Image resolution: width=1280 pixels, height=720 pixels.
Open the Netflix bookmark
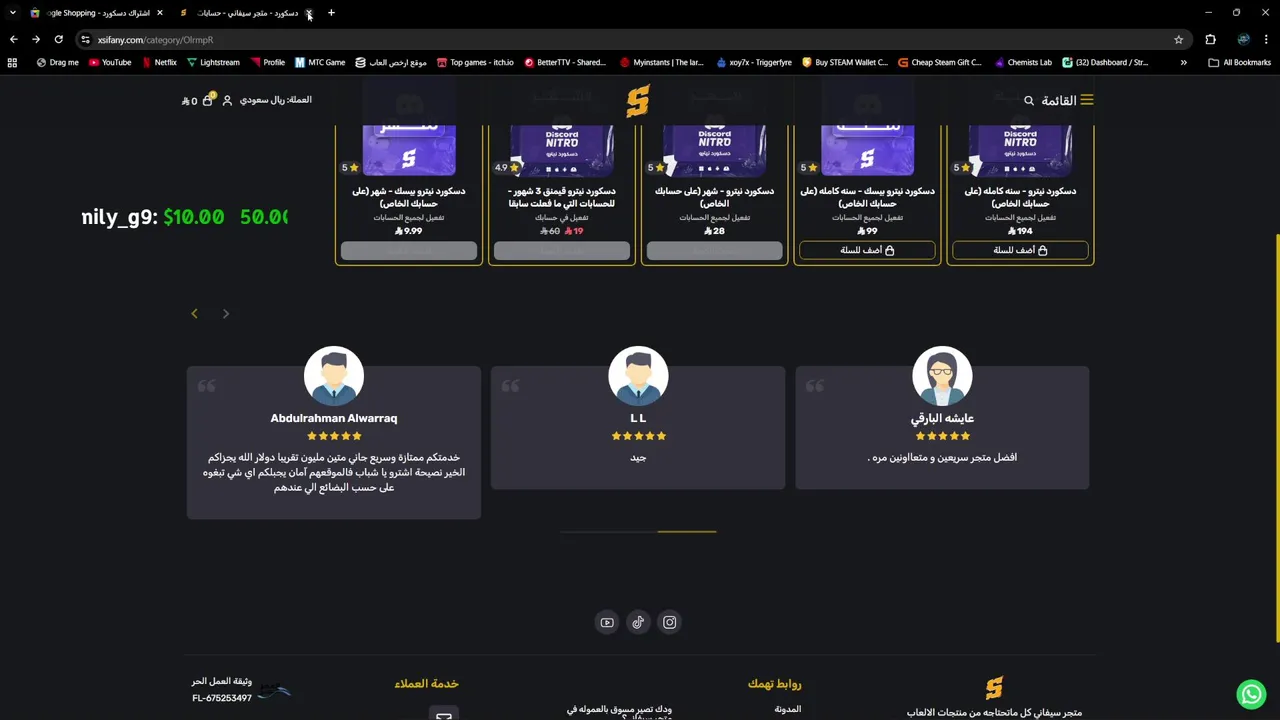[x=159, y=62]
